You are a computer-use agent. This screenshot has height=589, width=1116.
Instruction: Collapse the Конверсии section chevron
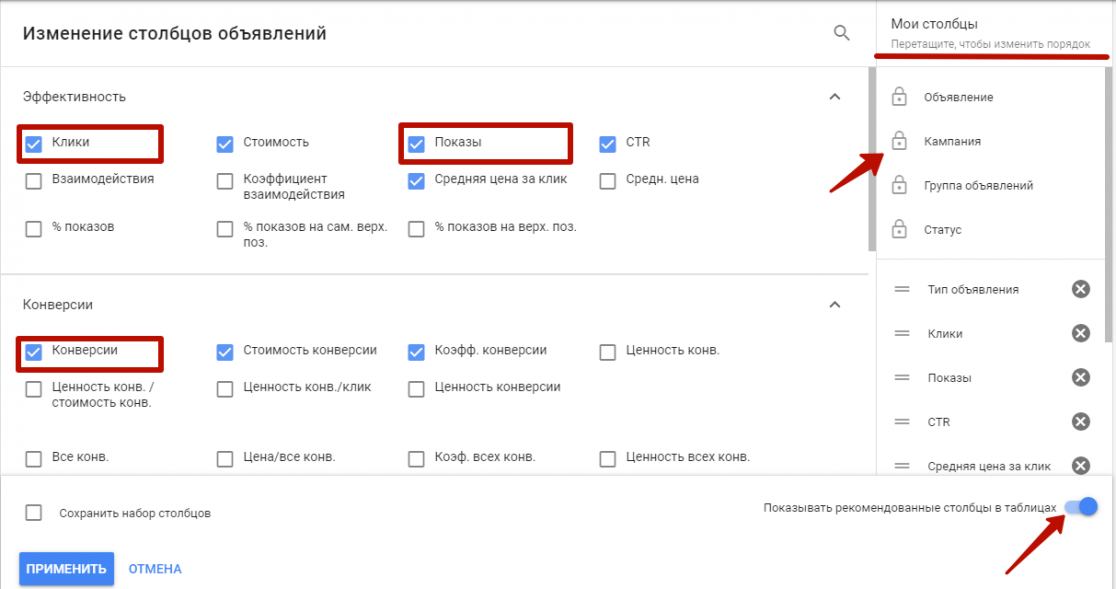[835, 304]
